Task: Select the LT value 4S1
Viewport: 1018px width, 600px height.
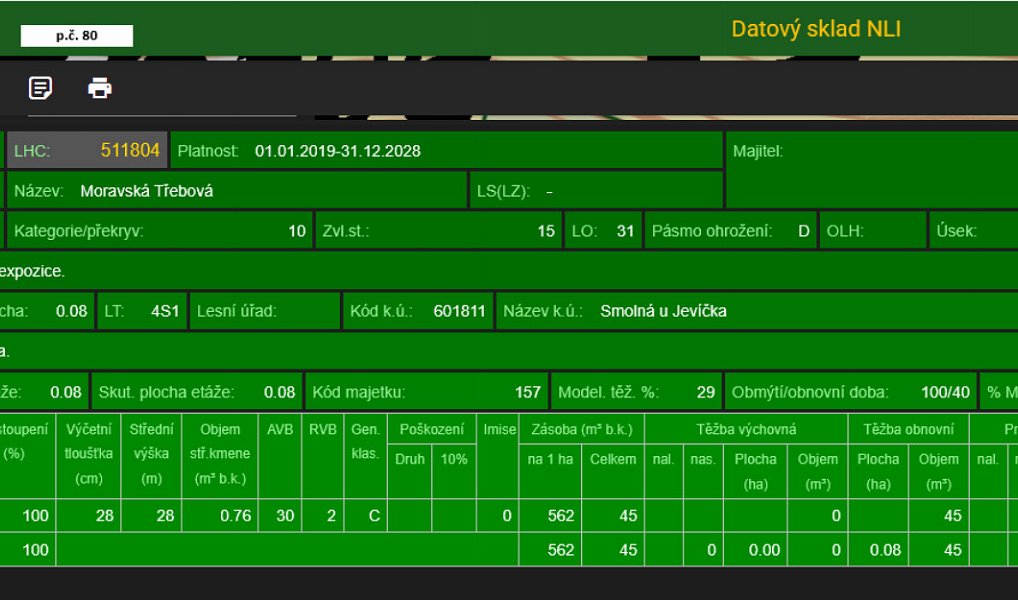Action: tap(165, 311)
